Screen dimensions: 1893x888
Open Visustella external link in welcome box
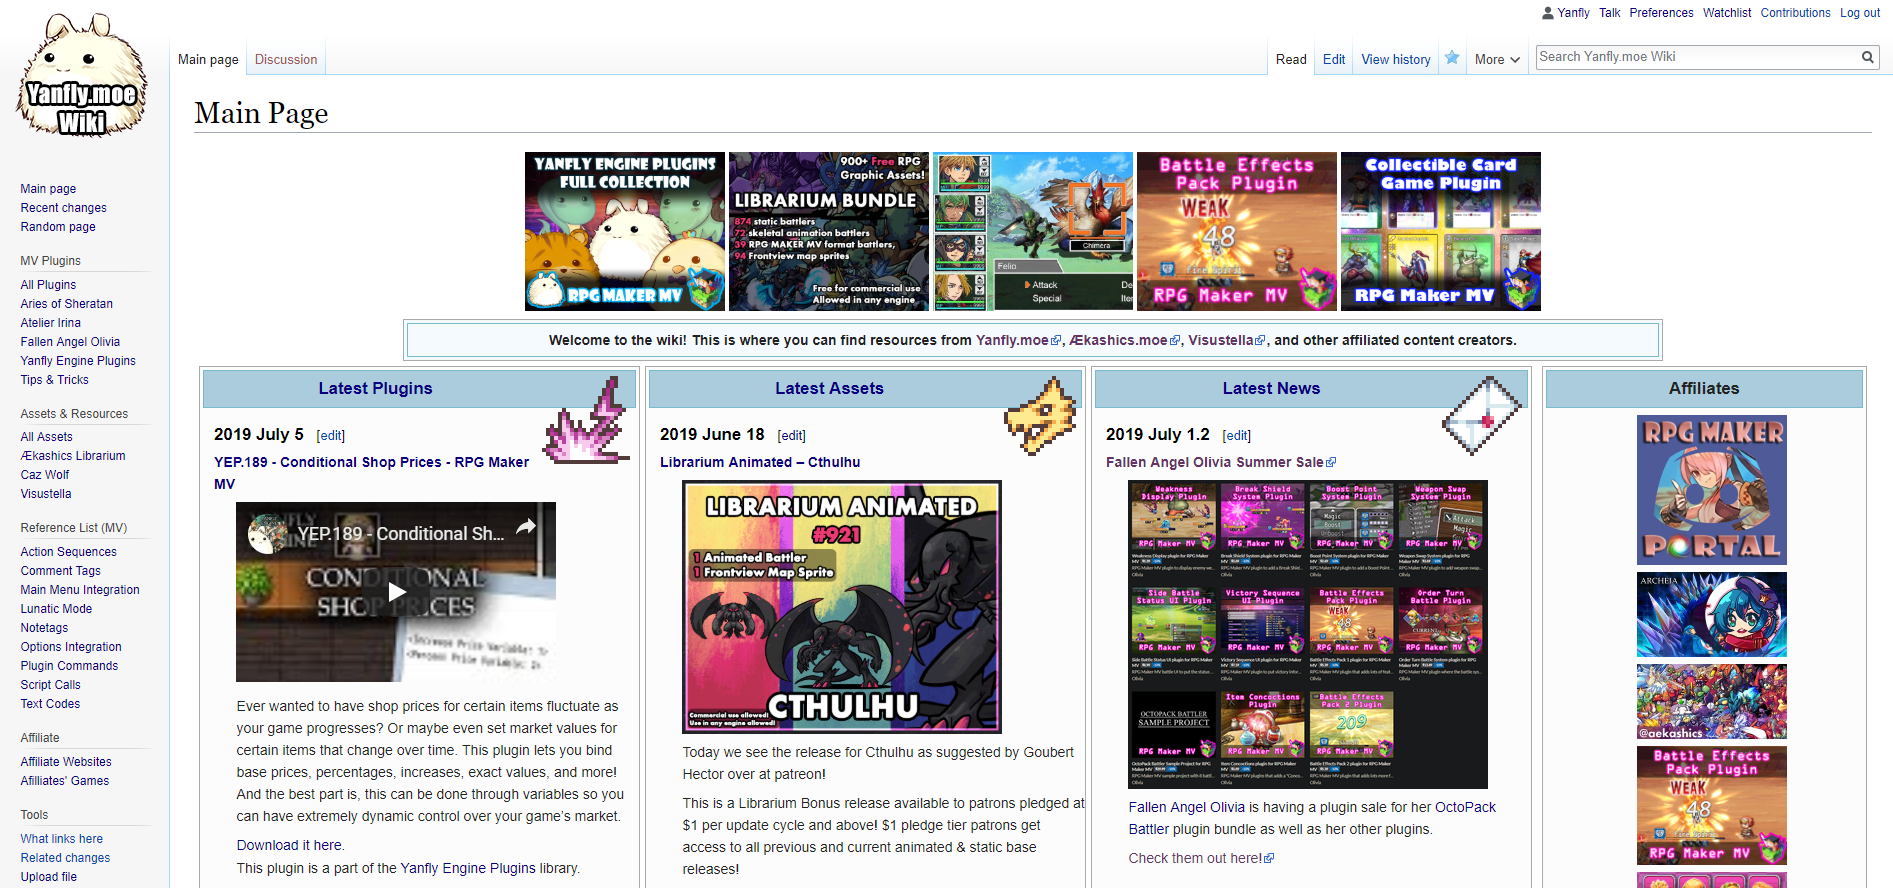point(1226,340)
